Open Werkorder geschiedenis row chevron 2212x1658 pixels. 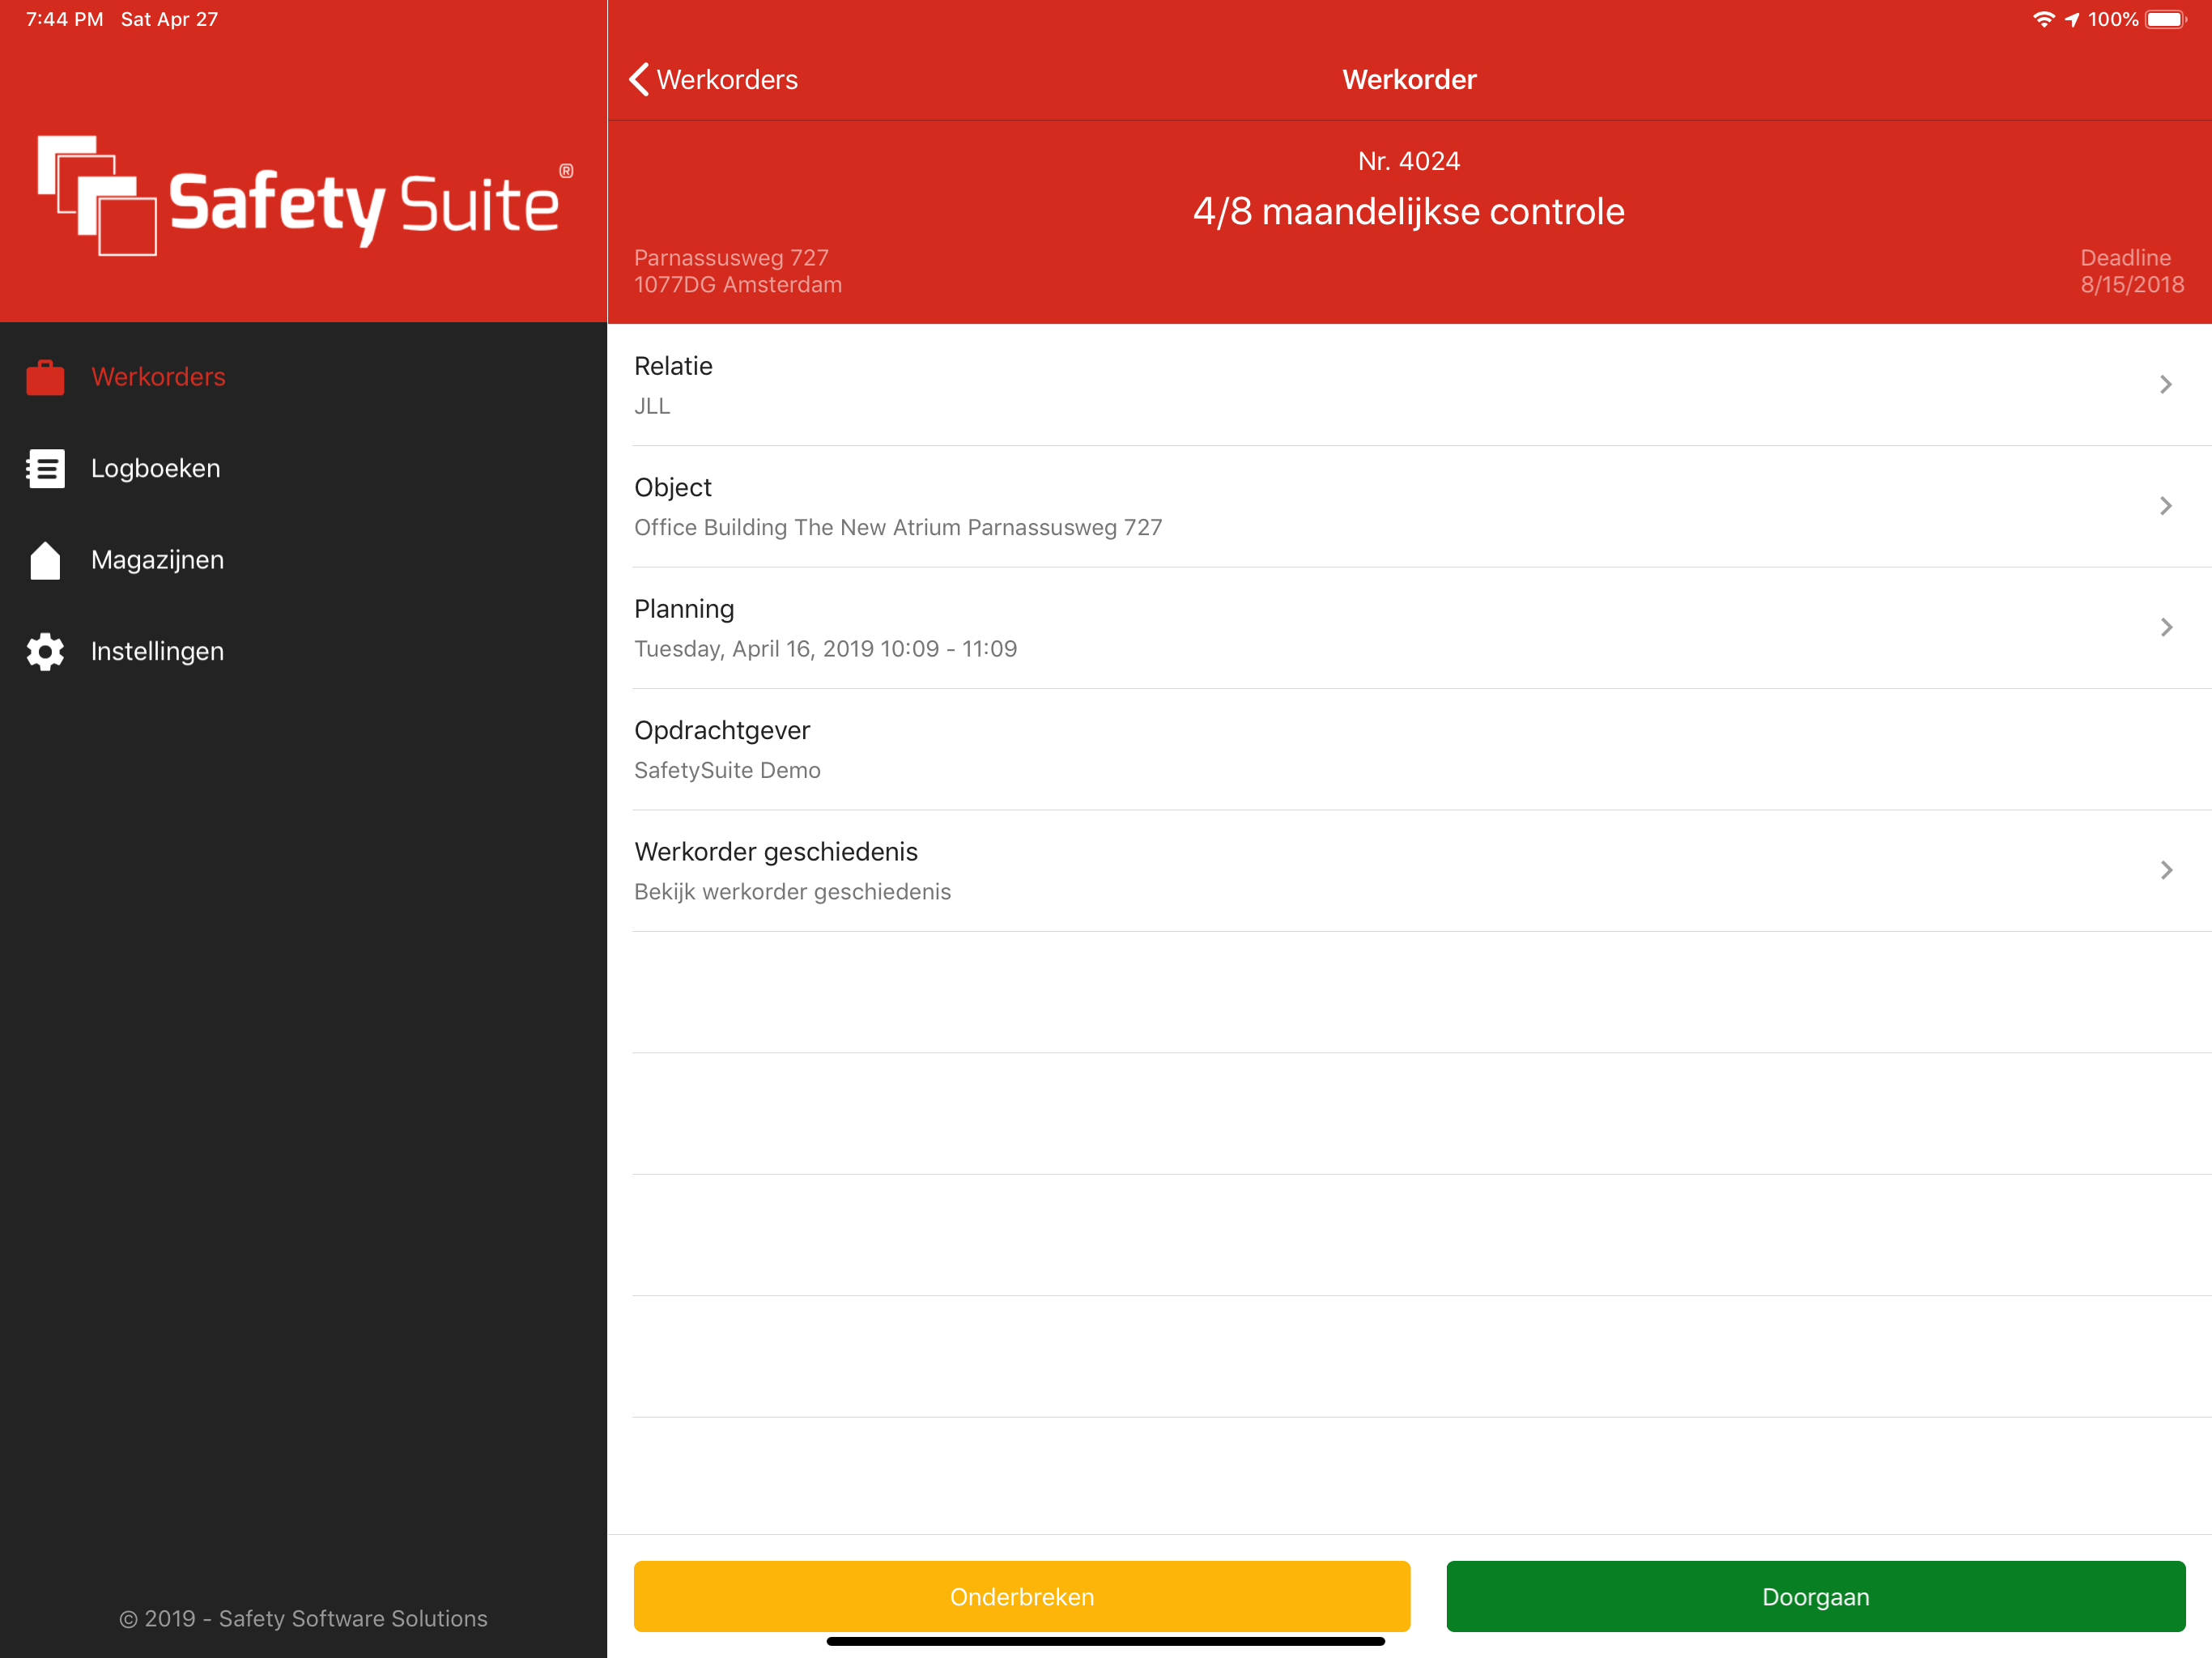[2166, 870]
